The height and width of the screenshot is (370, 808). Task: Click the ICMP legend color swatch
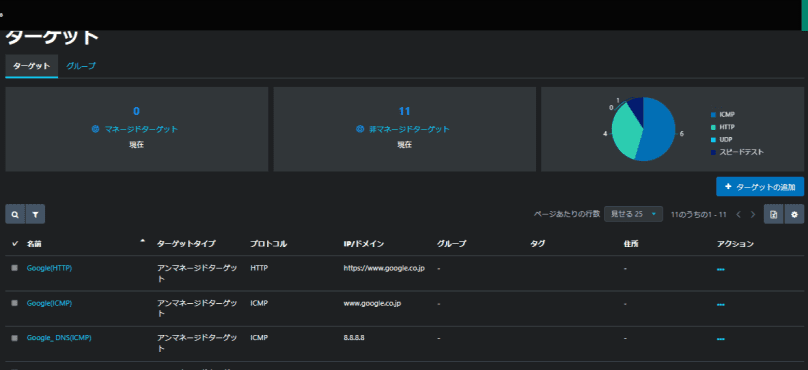point(713,114)
